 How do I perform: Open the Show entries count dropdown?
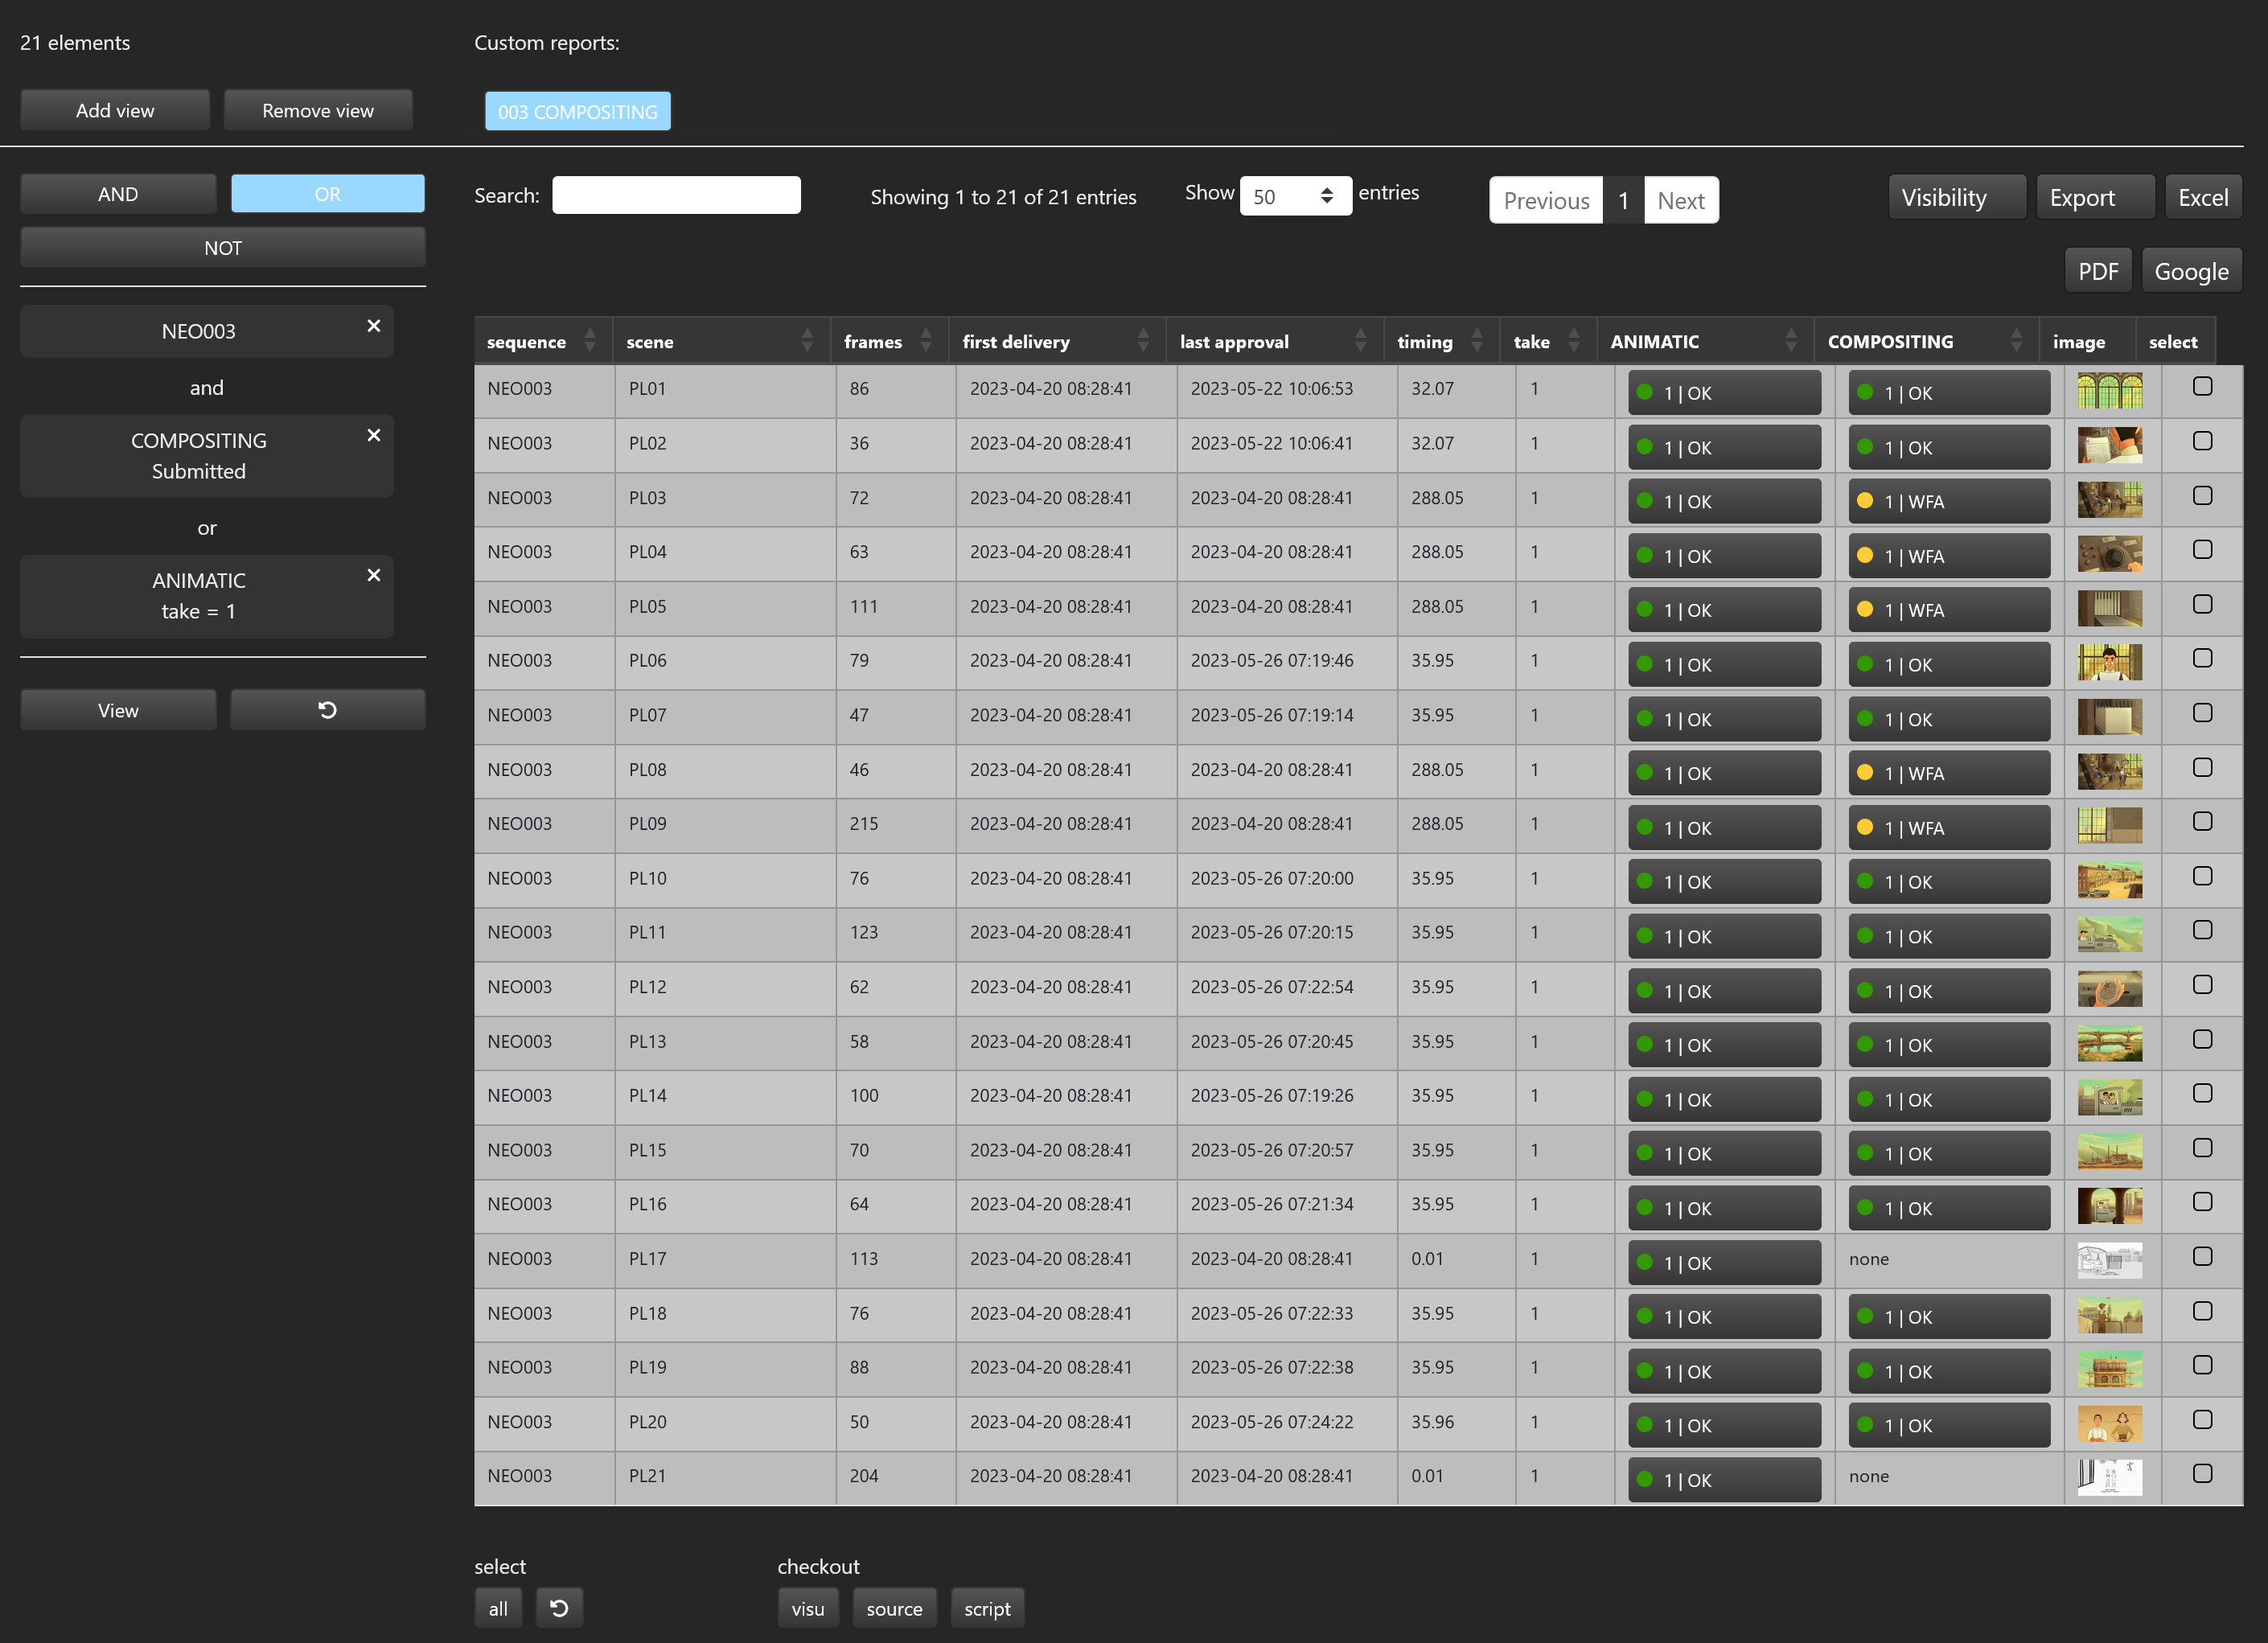point(1295,196)
